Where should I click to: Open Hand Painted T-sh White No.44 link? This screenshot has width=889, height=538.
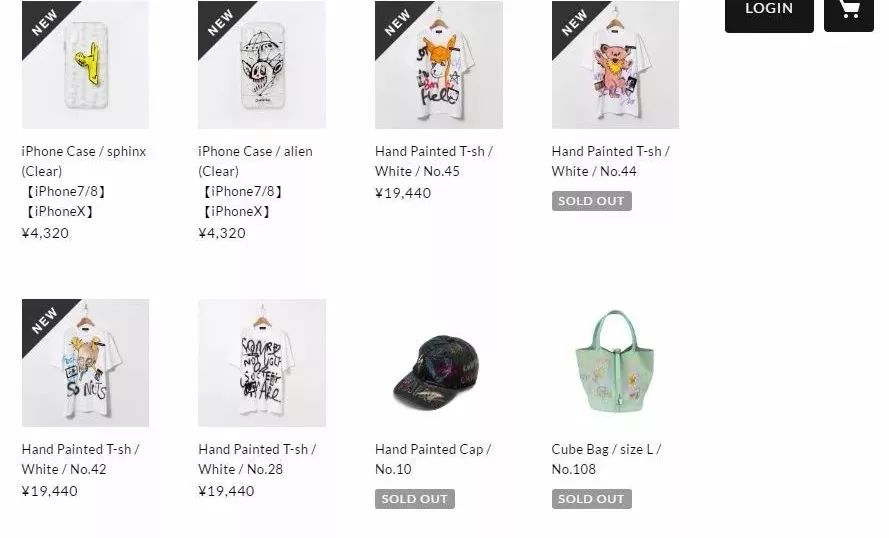tap(611, 162)
